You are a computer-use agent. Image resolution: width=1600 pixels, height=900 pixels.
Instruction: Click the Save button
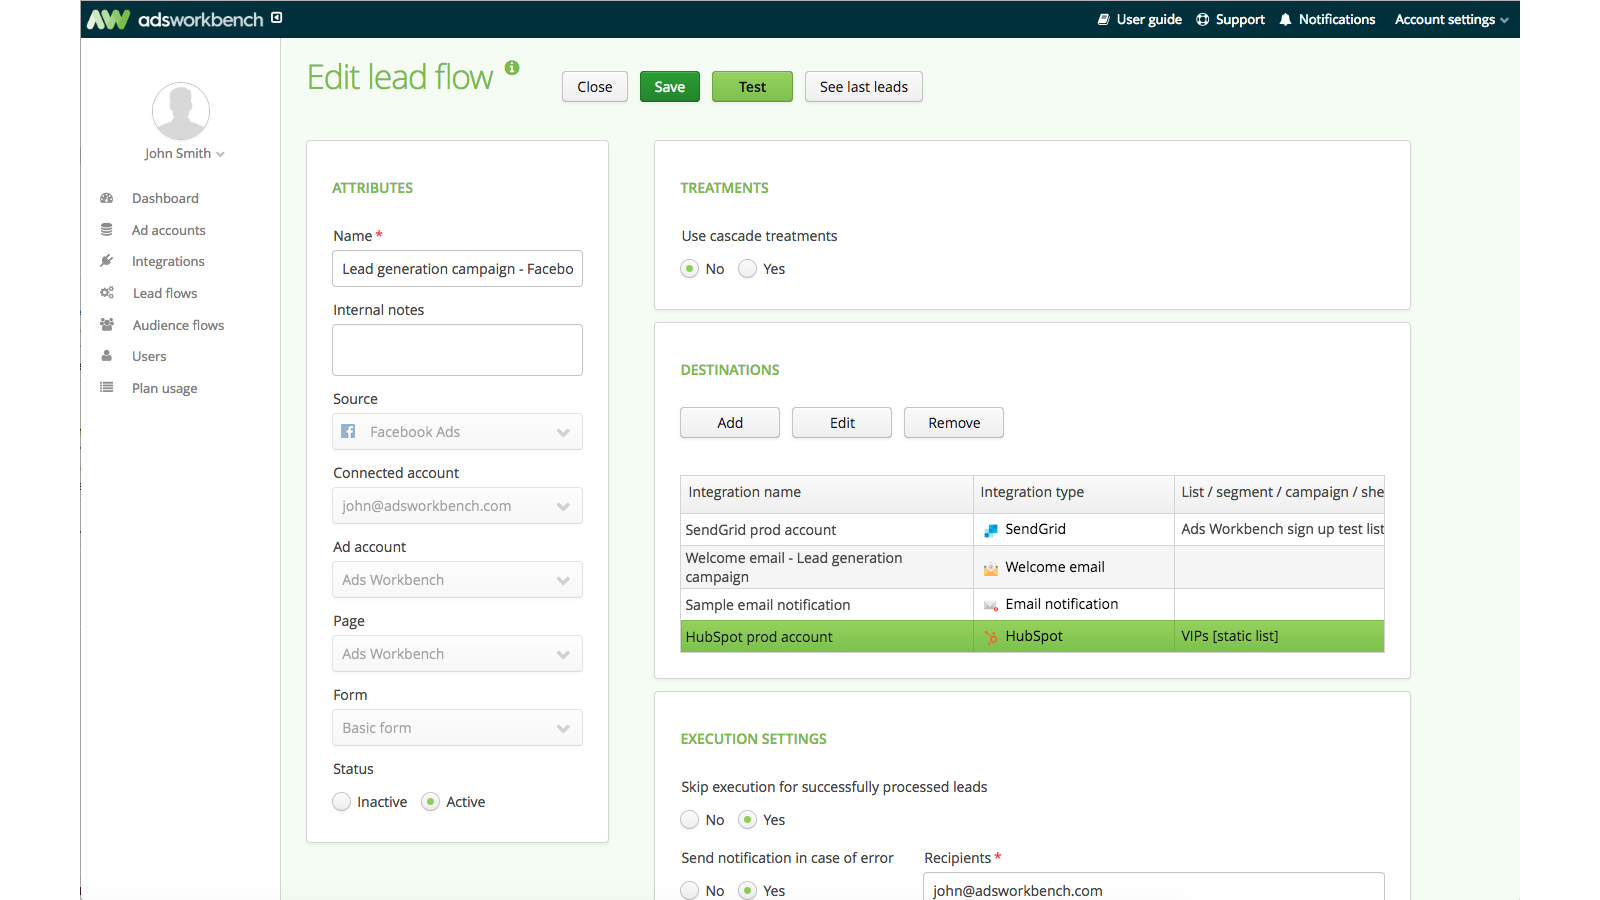[x=669, y=86]
